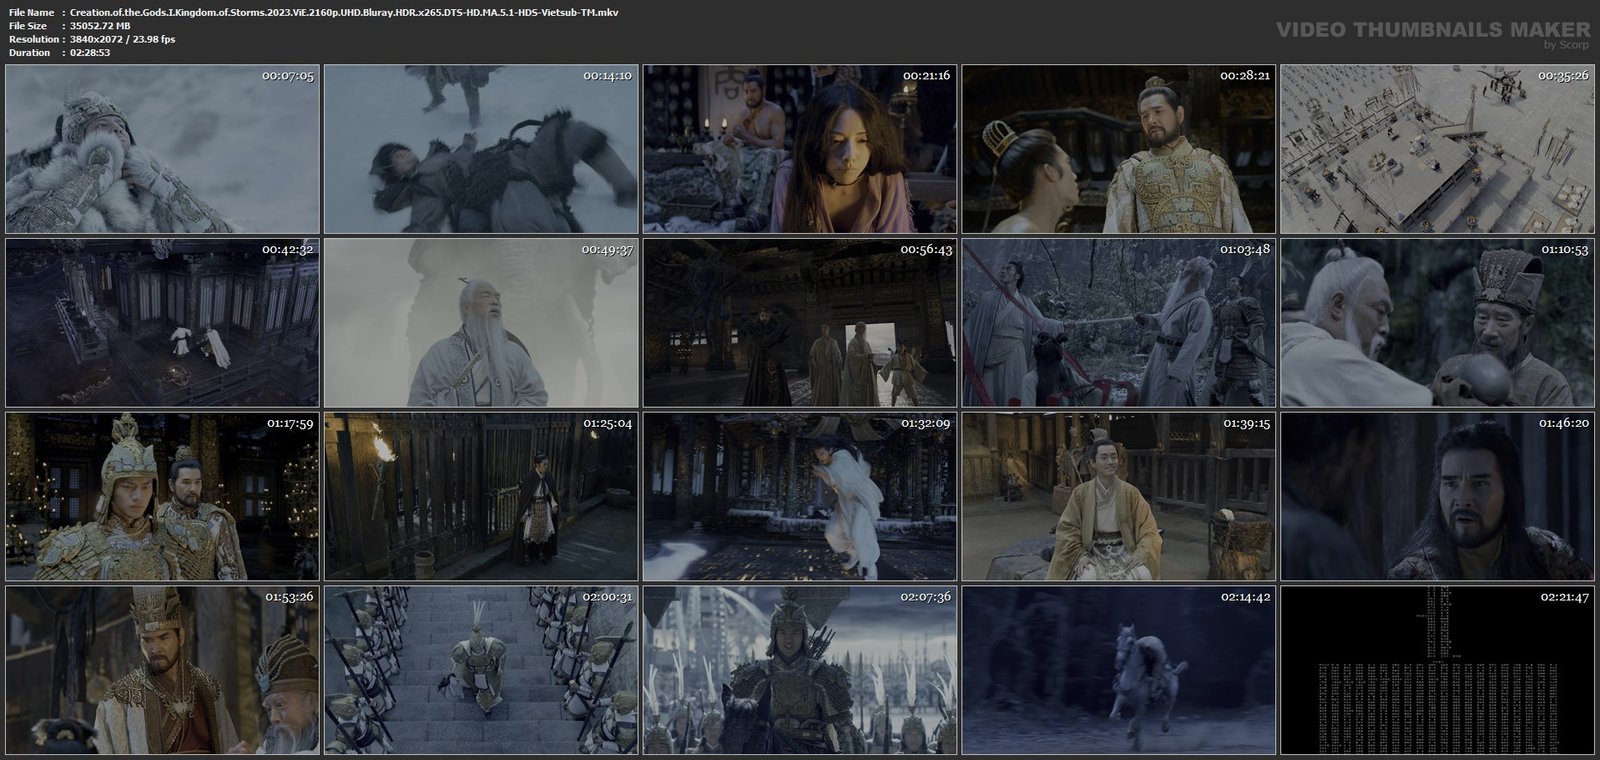Select the thumbnail stamped 00:14:10
The image size is (1600, 760).
point(481,150)
